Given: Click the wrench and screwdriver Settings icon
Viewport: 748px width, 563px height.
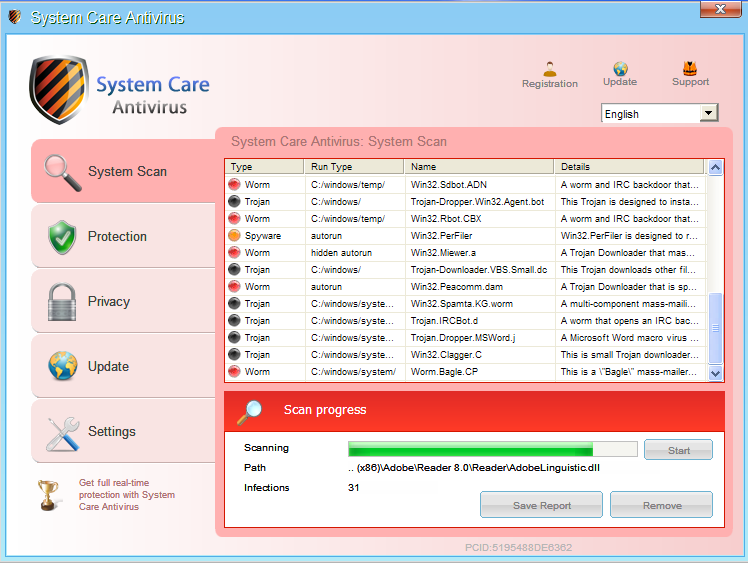Looking at the screenshot, I should coord(62,432).
